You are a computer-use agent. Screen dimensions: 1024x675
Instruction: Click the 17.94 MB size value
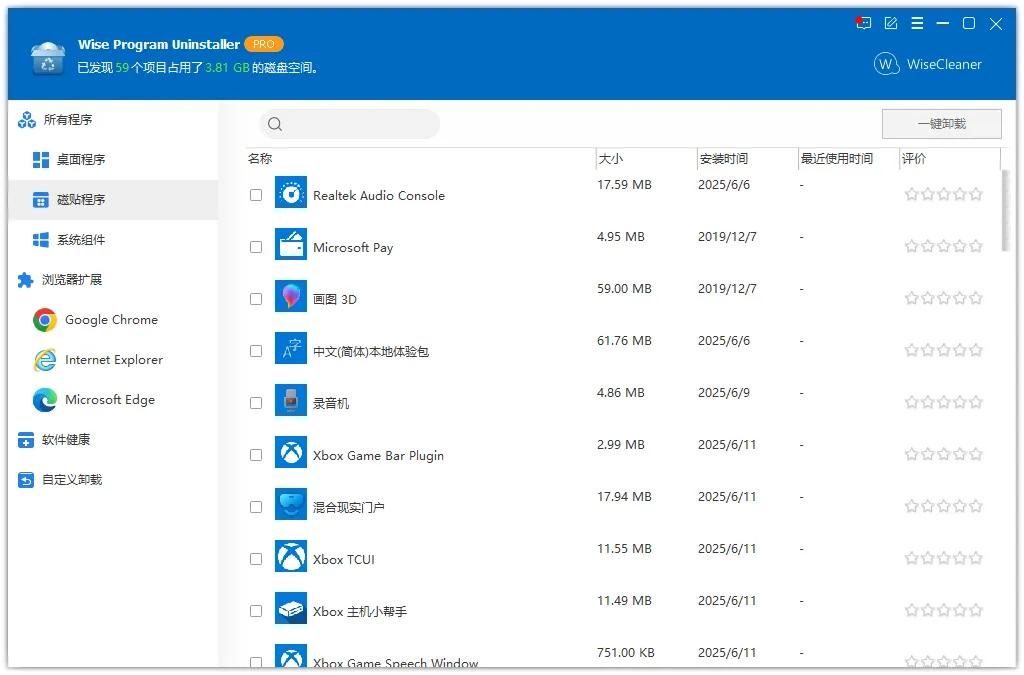click(624, 497)
